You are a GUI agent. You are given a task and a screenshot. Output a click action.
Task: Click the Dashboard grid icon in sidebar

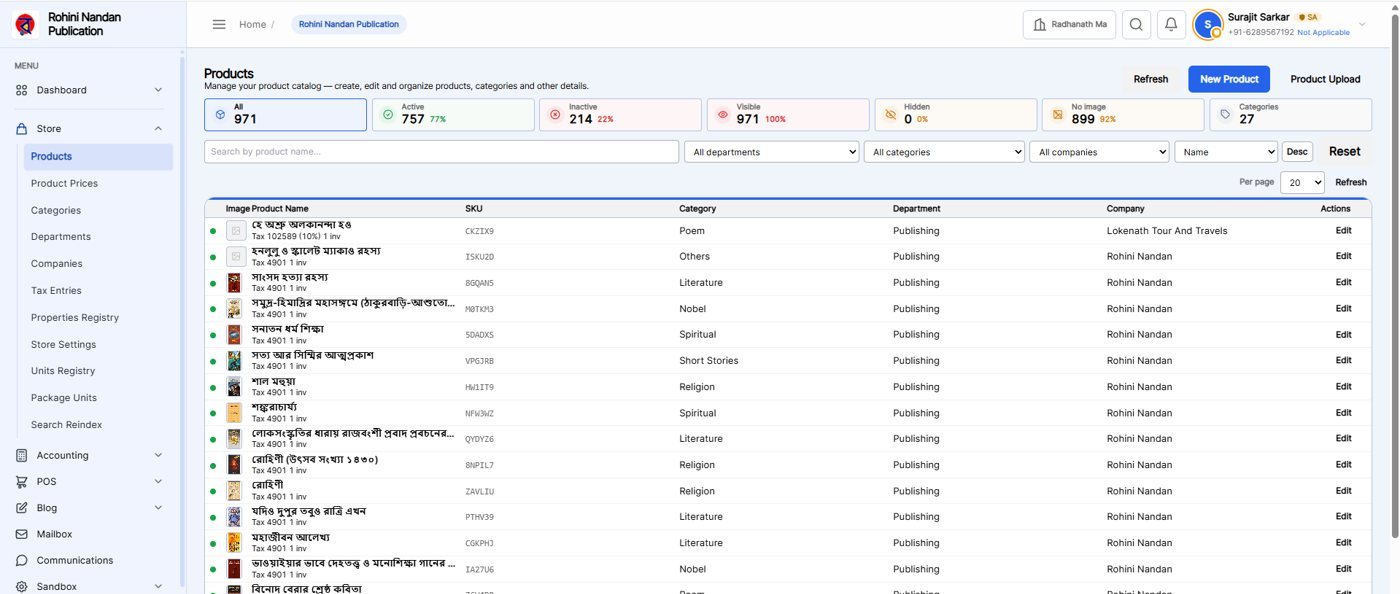pos(22,90)
